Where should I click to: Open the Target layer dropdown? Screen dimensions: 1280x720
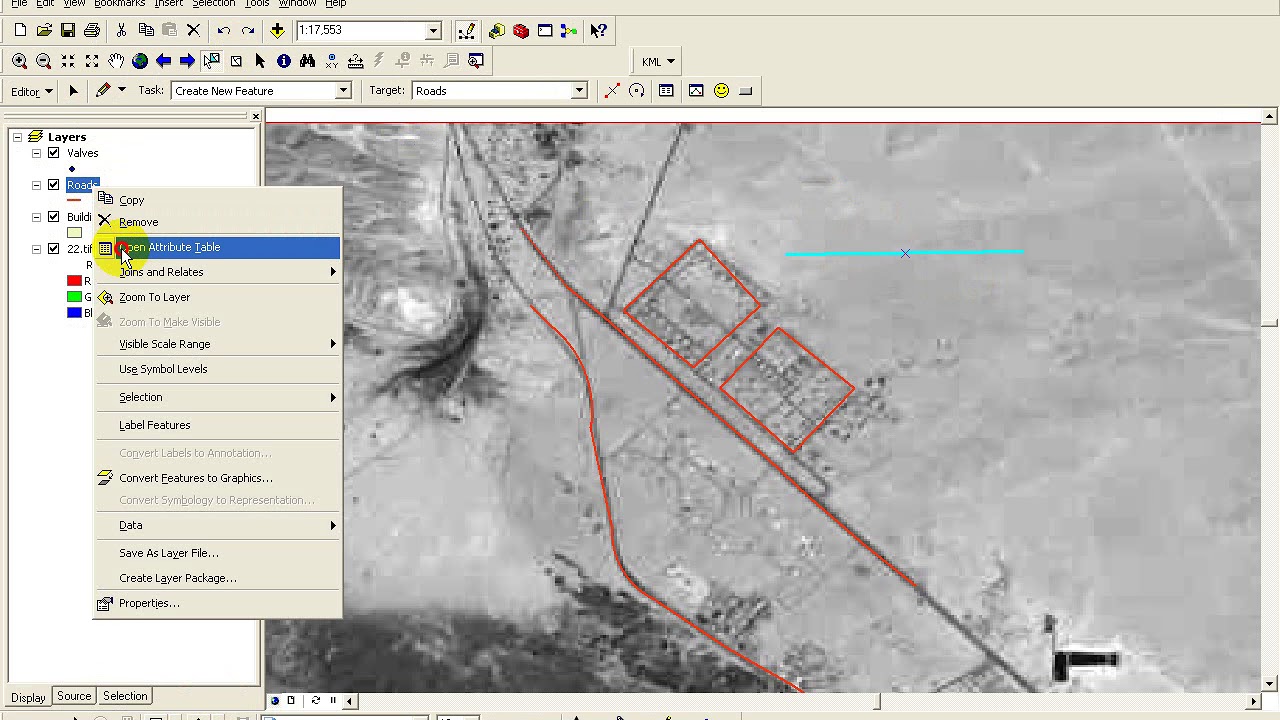[579, 91]
